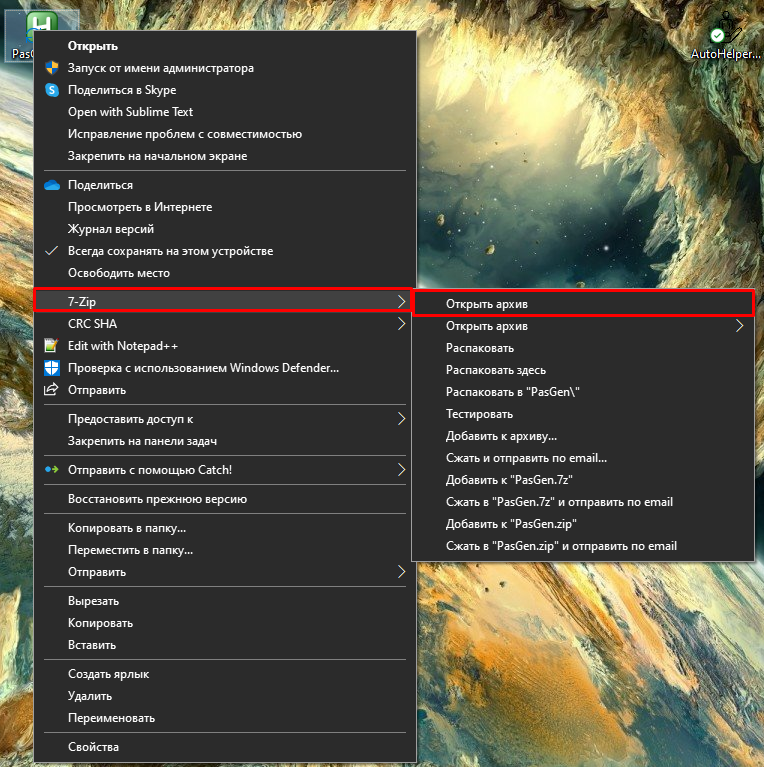
Task: Click the Catch! arrow icon
Action: click(x=52, y=470)
